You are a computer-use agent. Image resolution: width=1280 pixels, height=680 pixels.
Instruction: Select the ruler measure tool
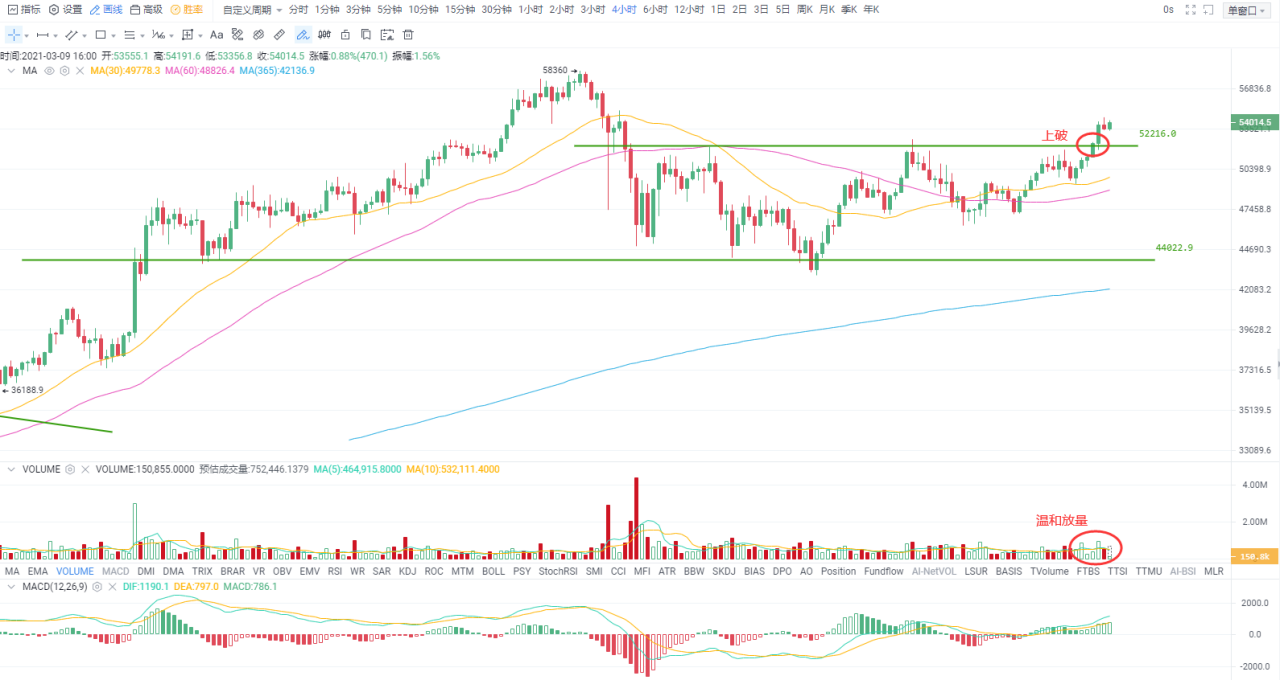[279, 35]
